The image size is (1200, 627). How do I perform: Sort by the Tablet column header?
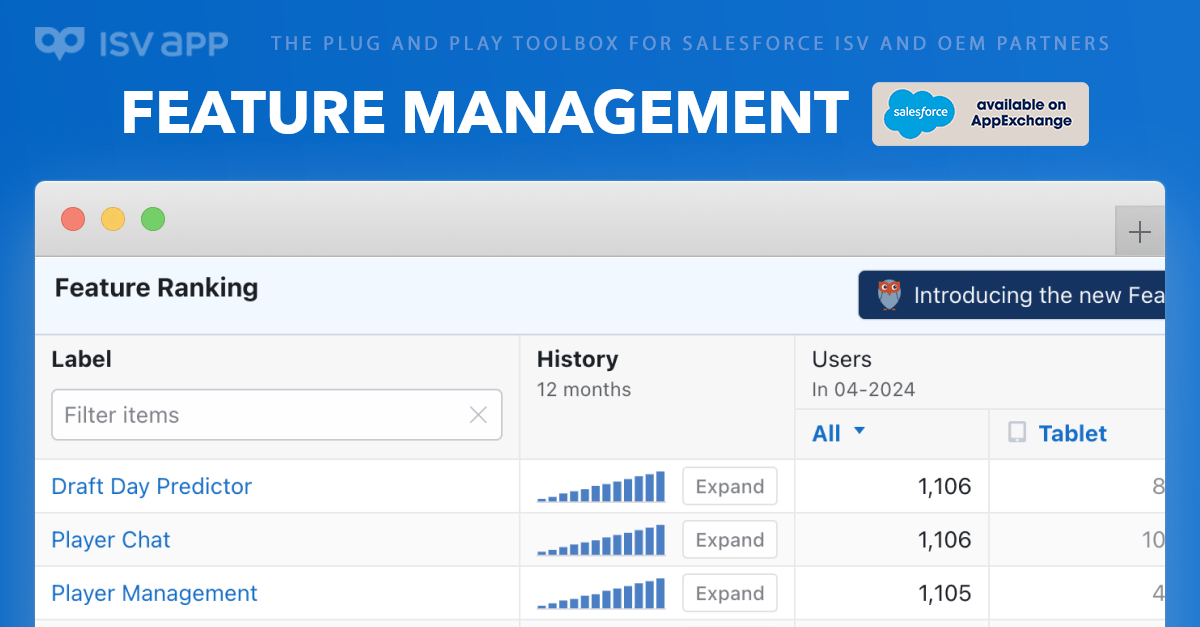pyautogui.click(x=1073, y=433)
